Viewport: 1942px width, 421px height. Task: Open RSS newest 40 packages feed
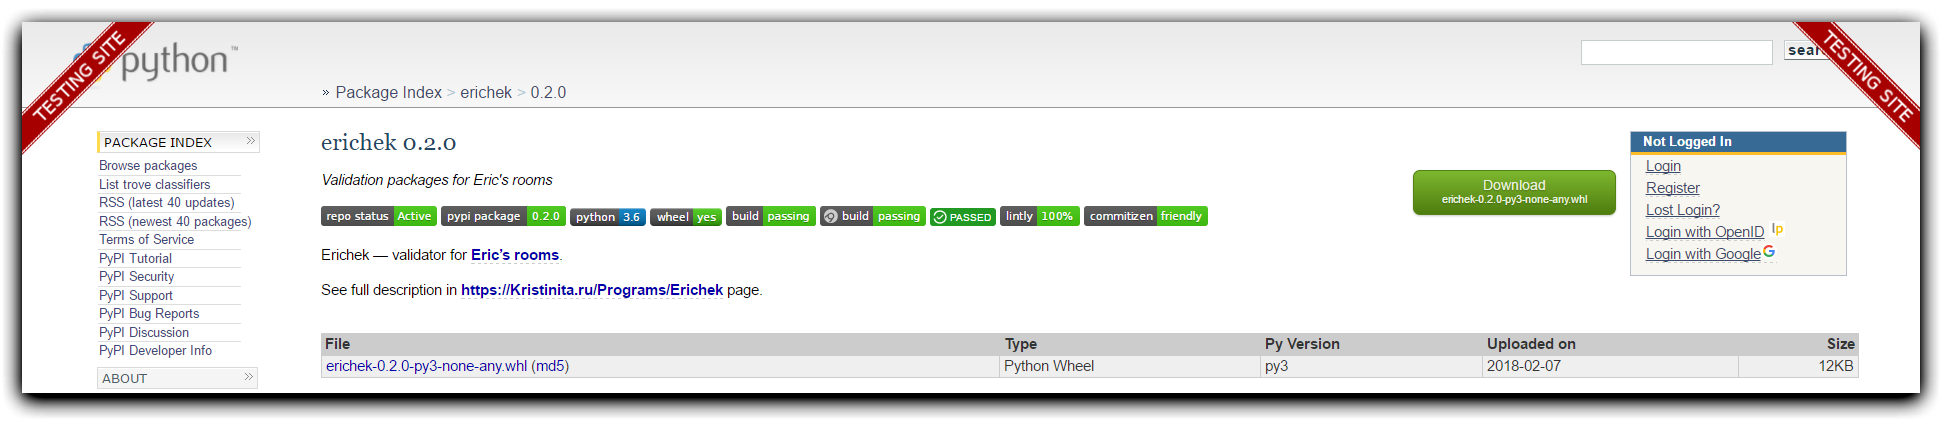tap(175, 222)
